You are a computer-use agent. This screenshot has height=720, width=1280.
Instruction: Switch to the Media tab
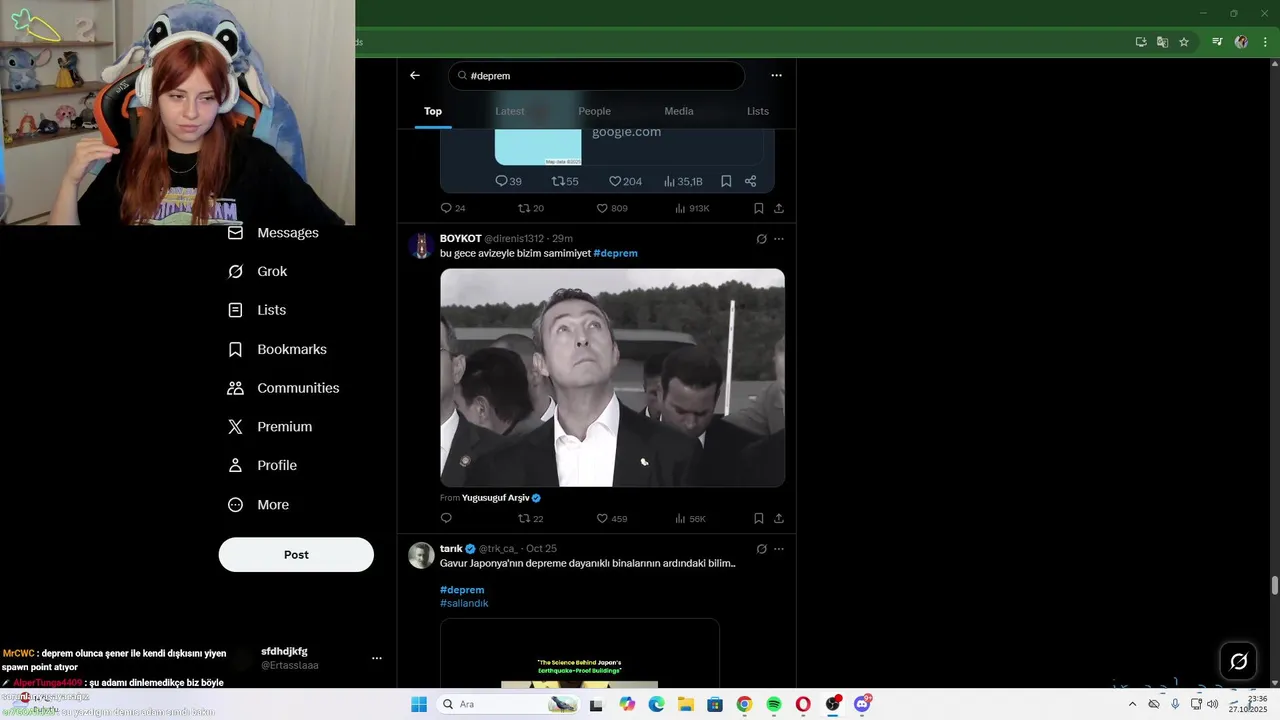pyautogui.click(x=679, y=111)
